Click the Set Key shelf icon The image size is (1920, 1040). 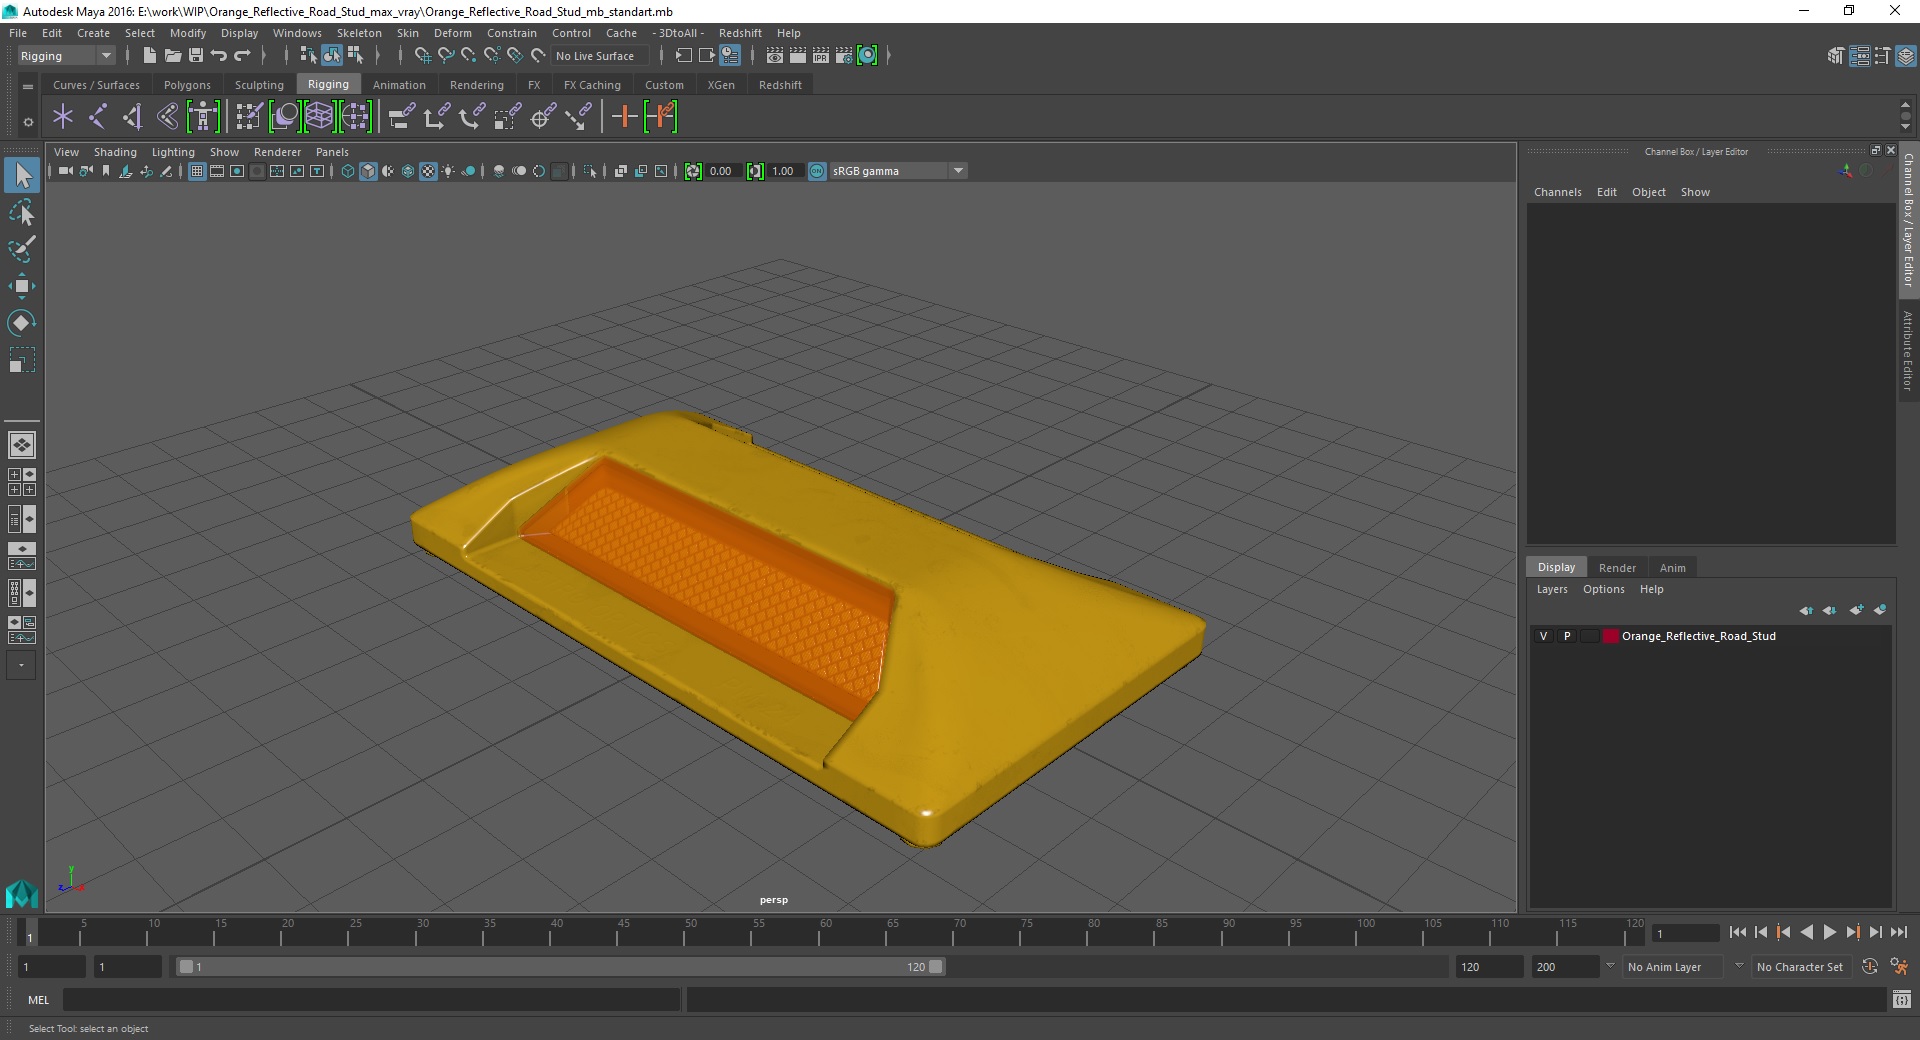click(625, 117)
